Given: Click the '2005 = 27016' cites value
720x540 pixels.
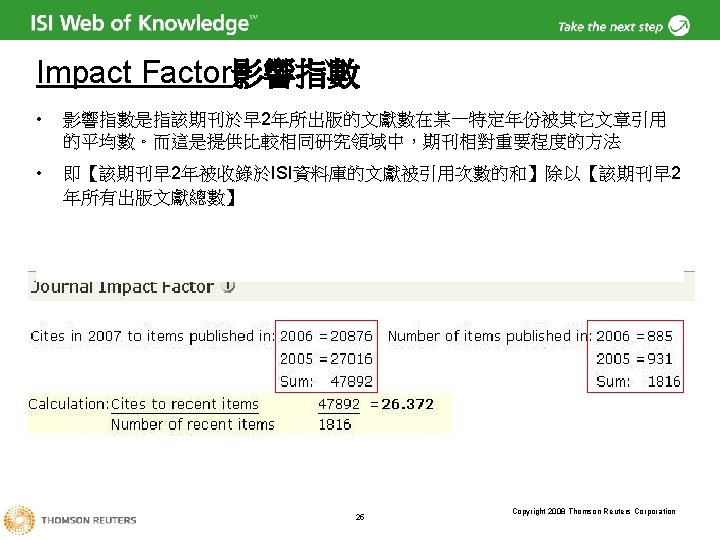Looking at the screenshot, I should 326,359.
